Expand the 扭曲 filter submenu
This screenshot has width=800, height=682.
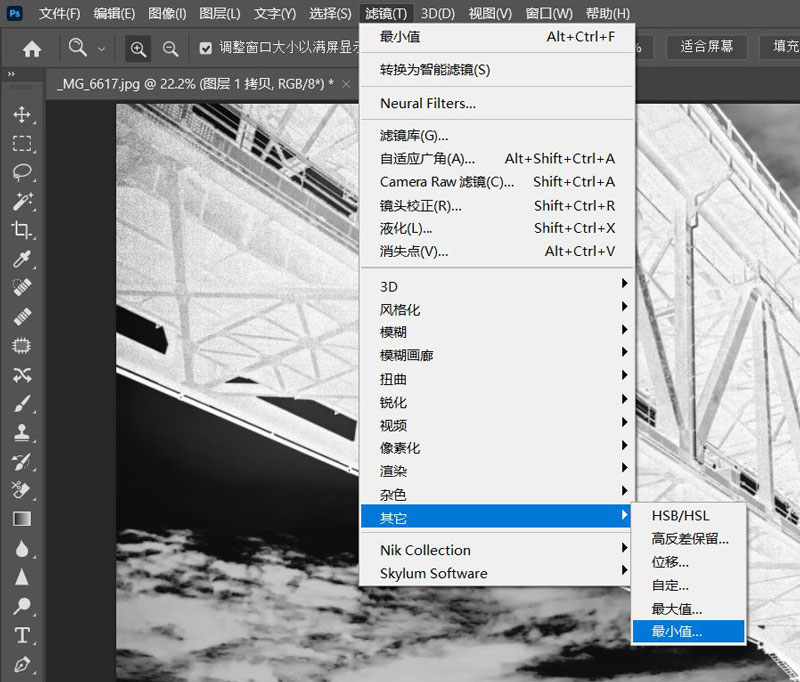(x=497, y=378)
